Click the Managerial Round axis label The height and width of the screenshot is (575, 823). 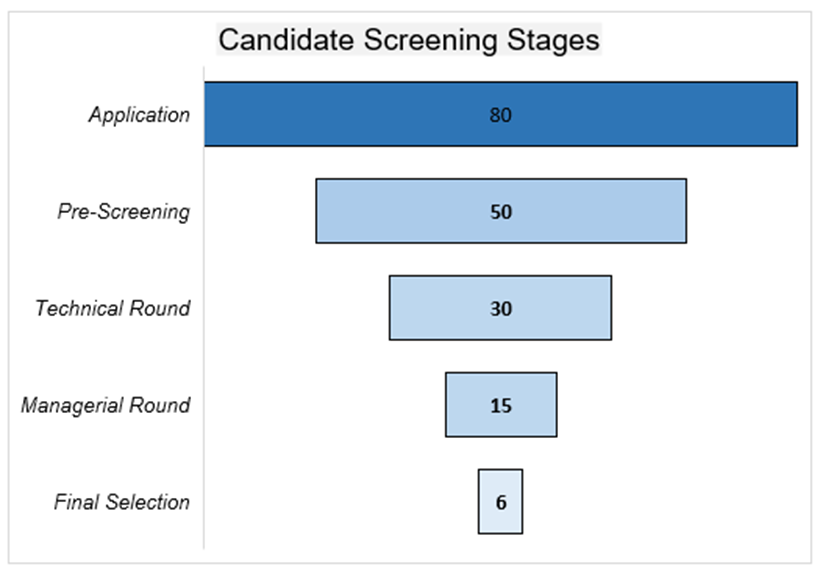point(105,406)
